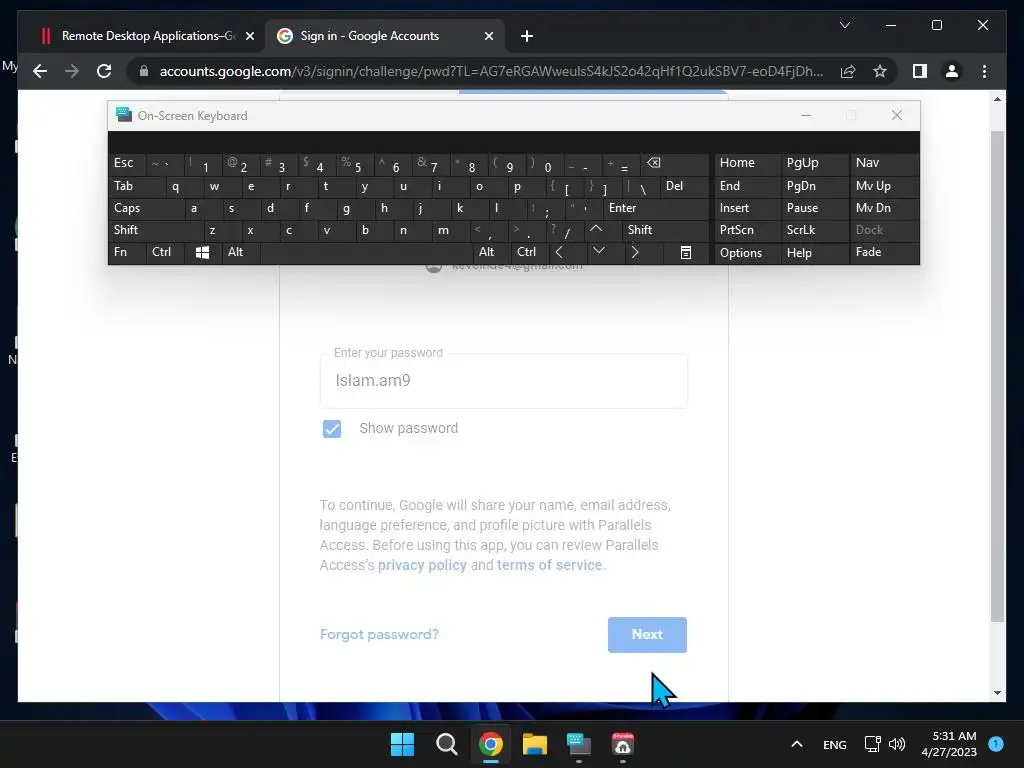Open the privacy policy link
The image size is (1024, 768).
[422, 565]
